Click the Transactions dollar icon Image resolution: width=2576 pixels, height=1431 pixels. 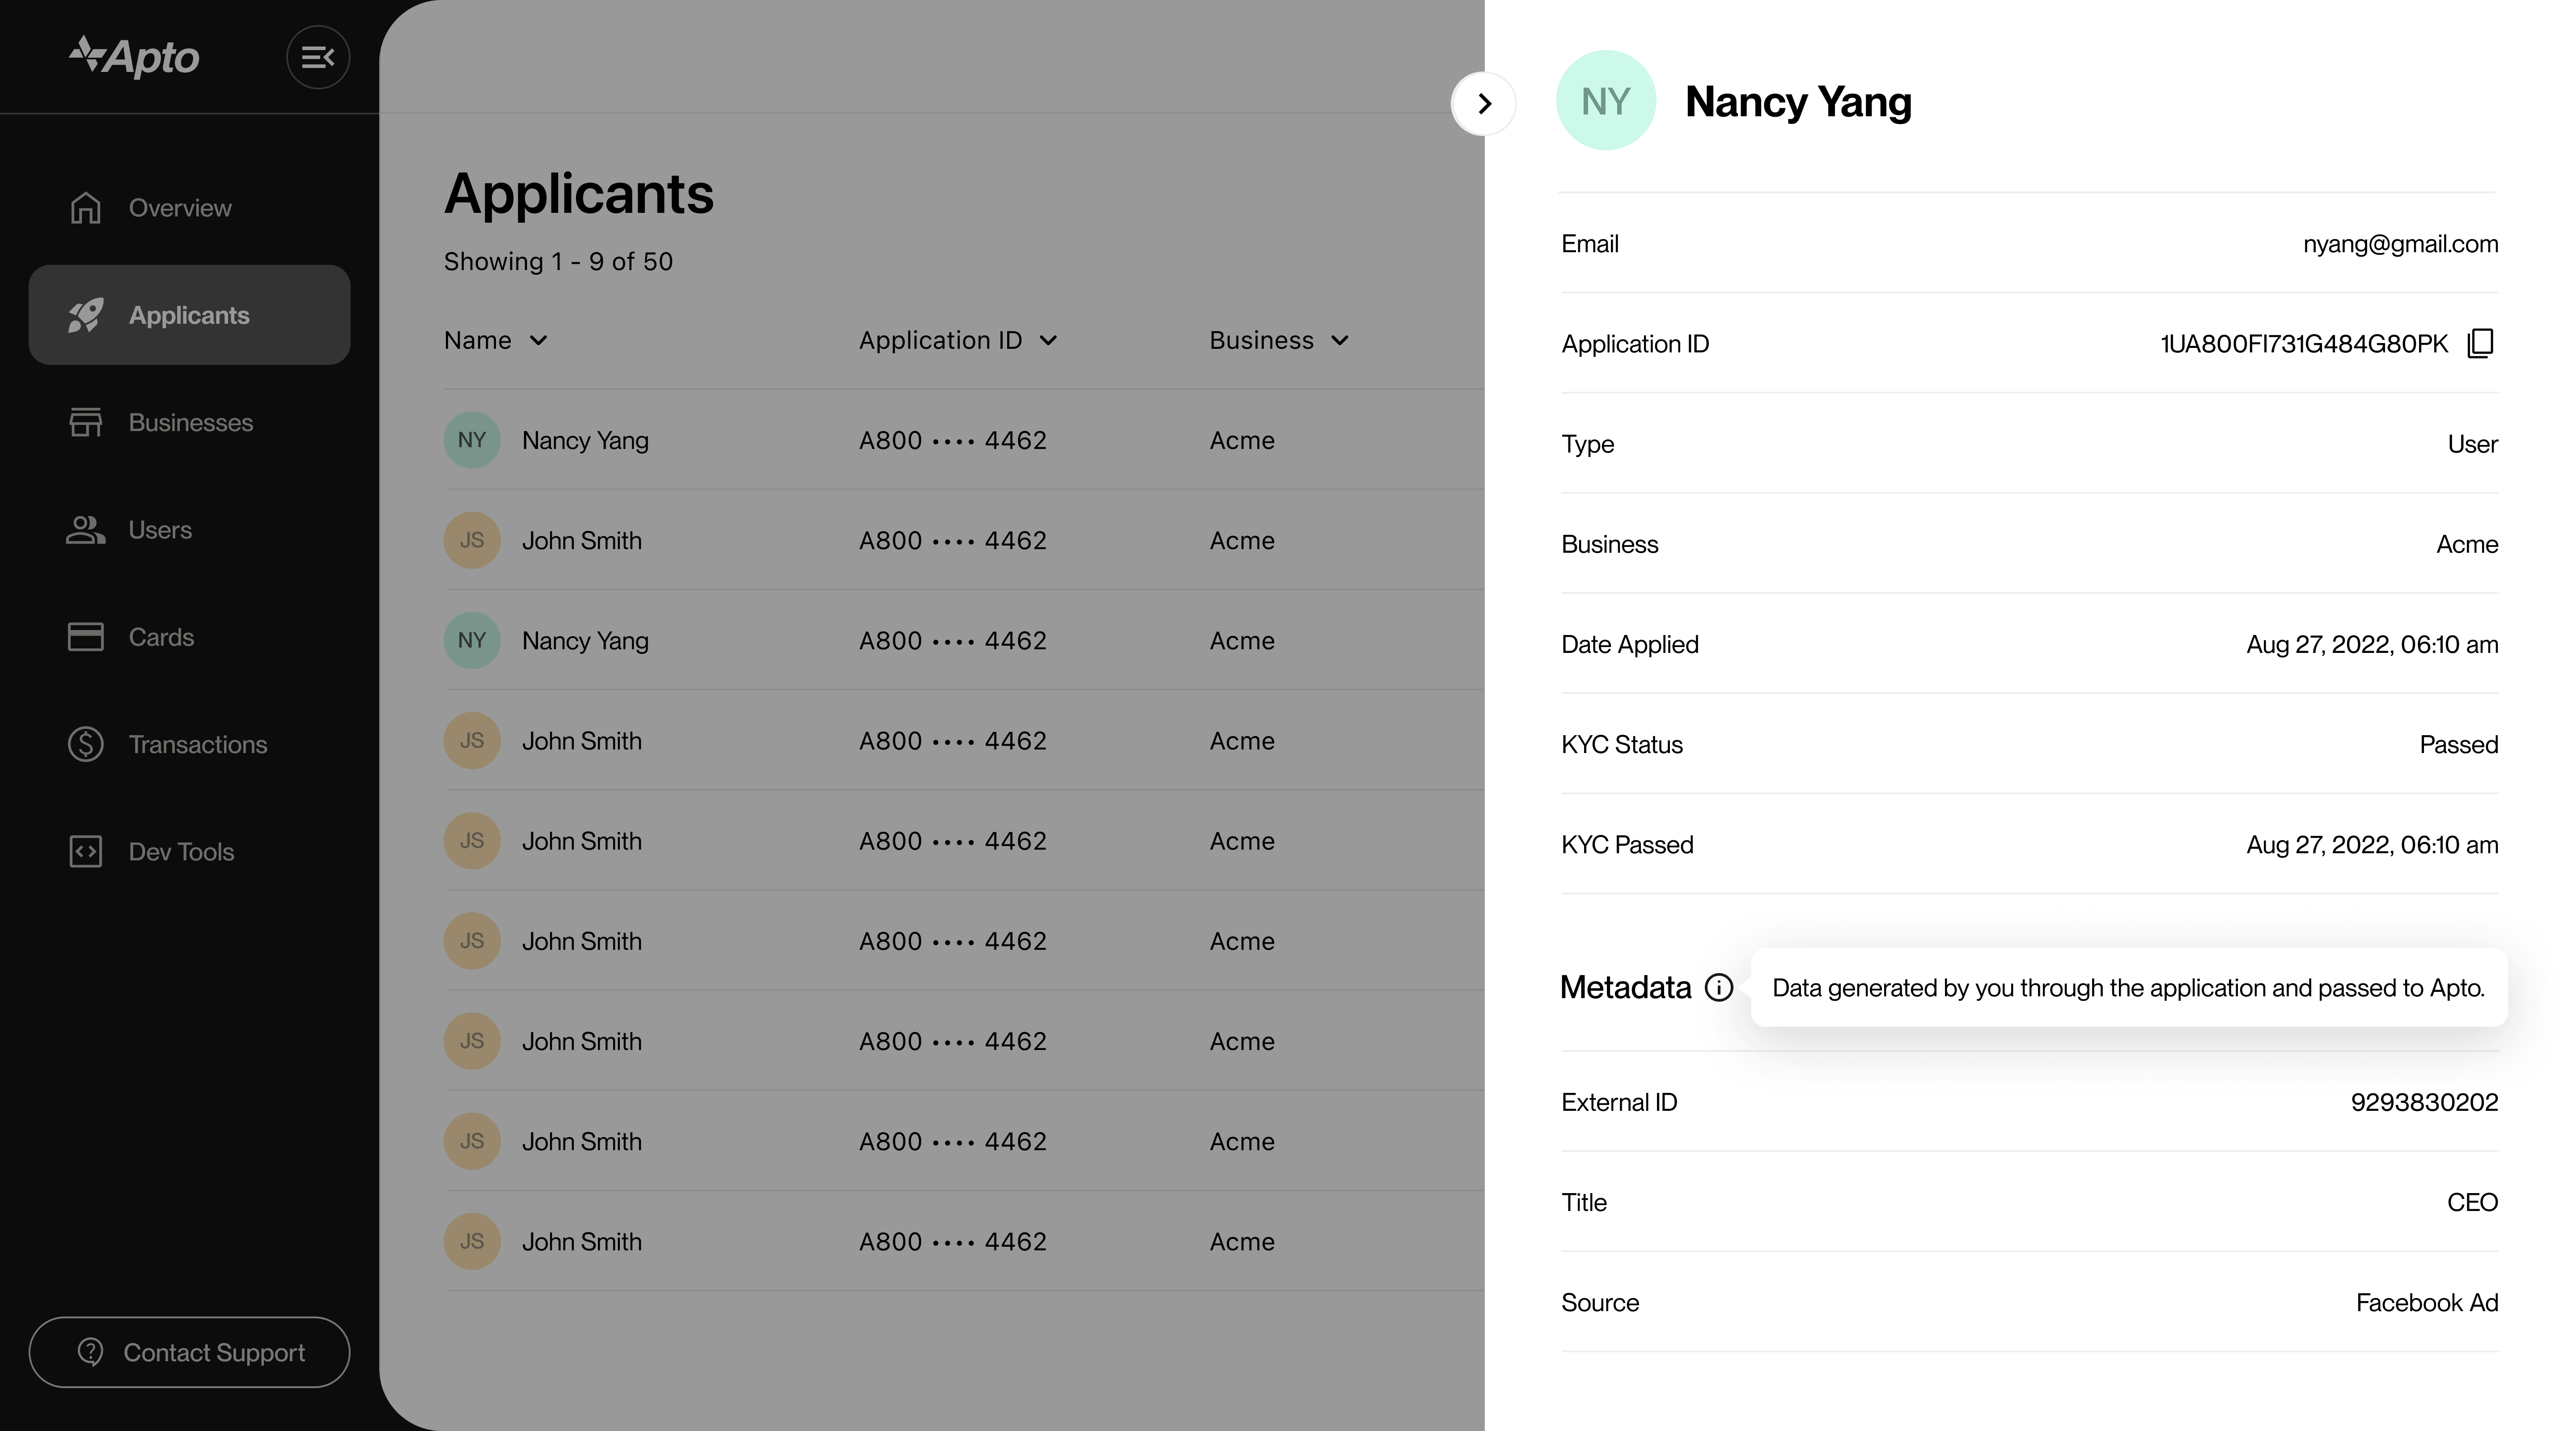[86, 744]
